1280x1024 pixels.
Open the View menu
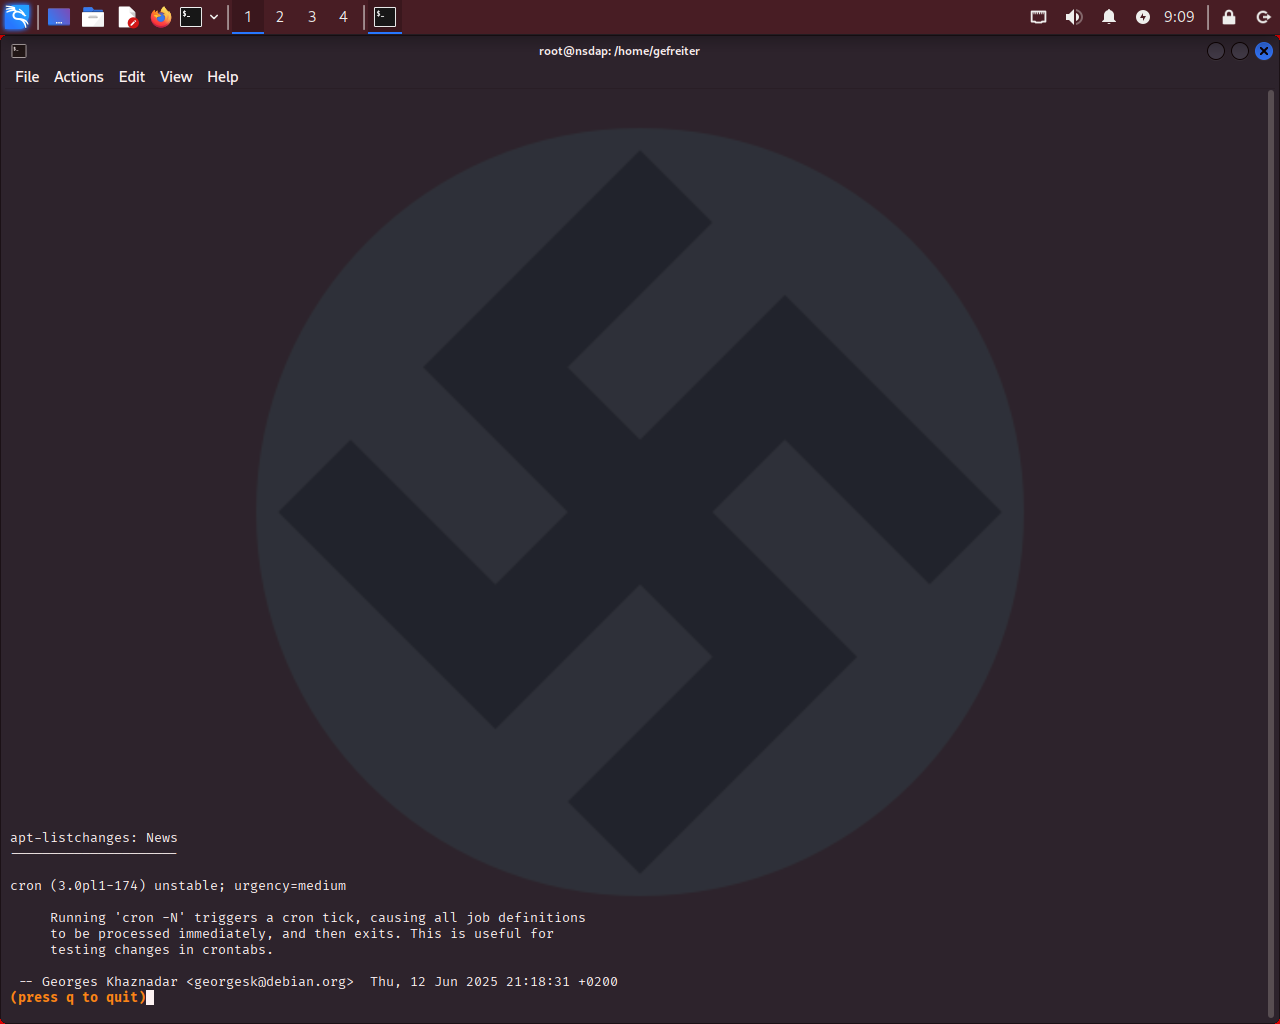(176, 77)
